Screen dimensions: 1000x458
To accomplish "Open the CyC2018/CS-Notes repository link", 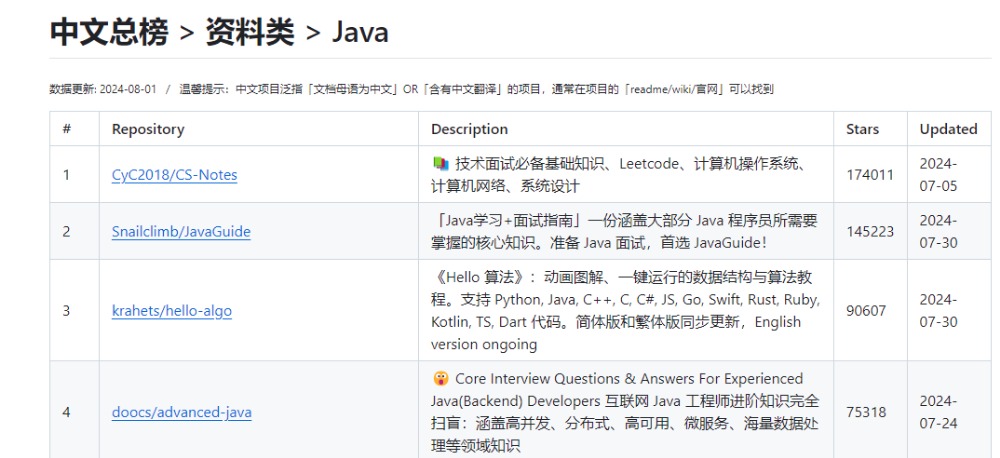I will point(174,175).
